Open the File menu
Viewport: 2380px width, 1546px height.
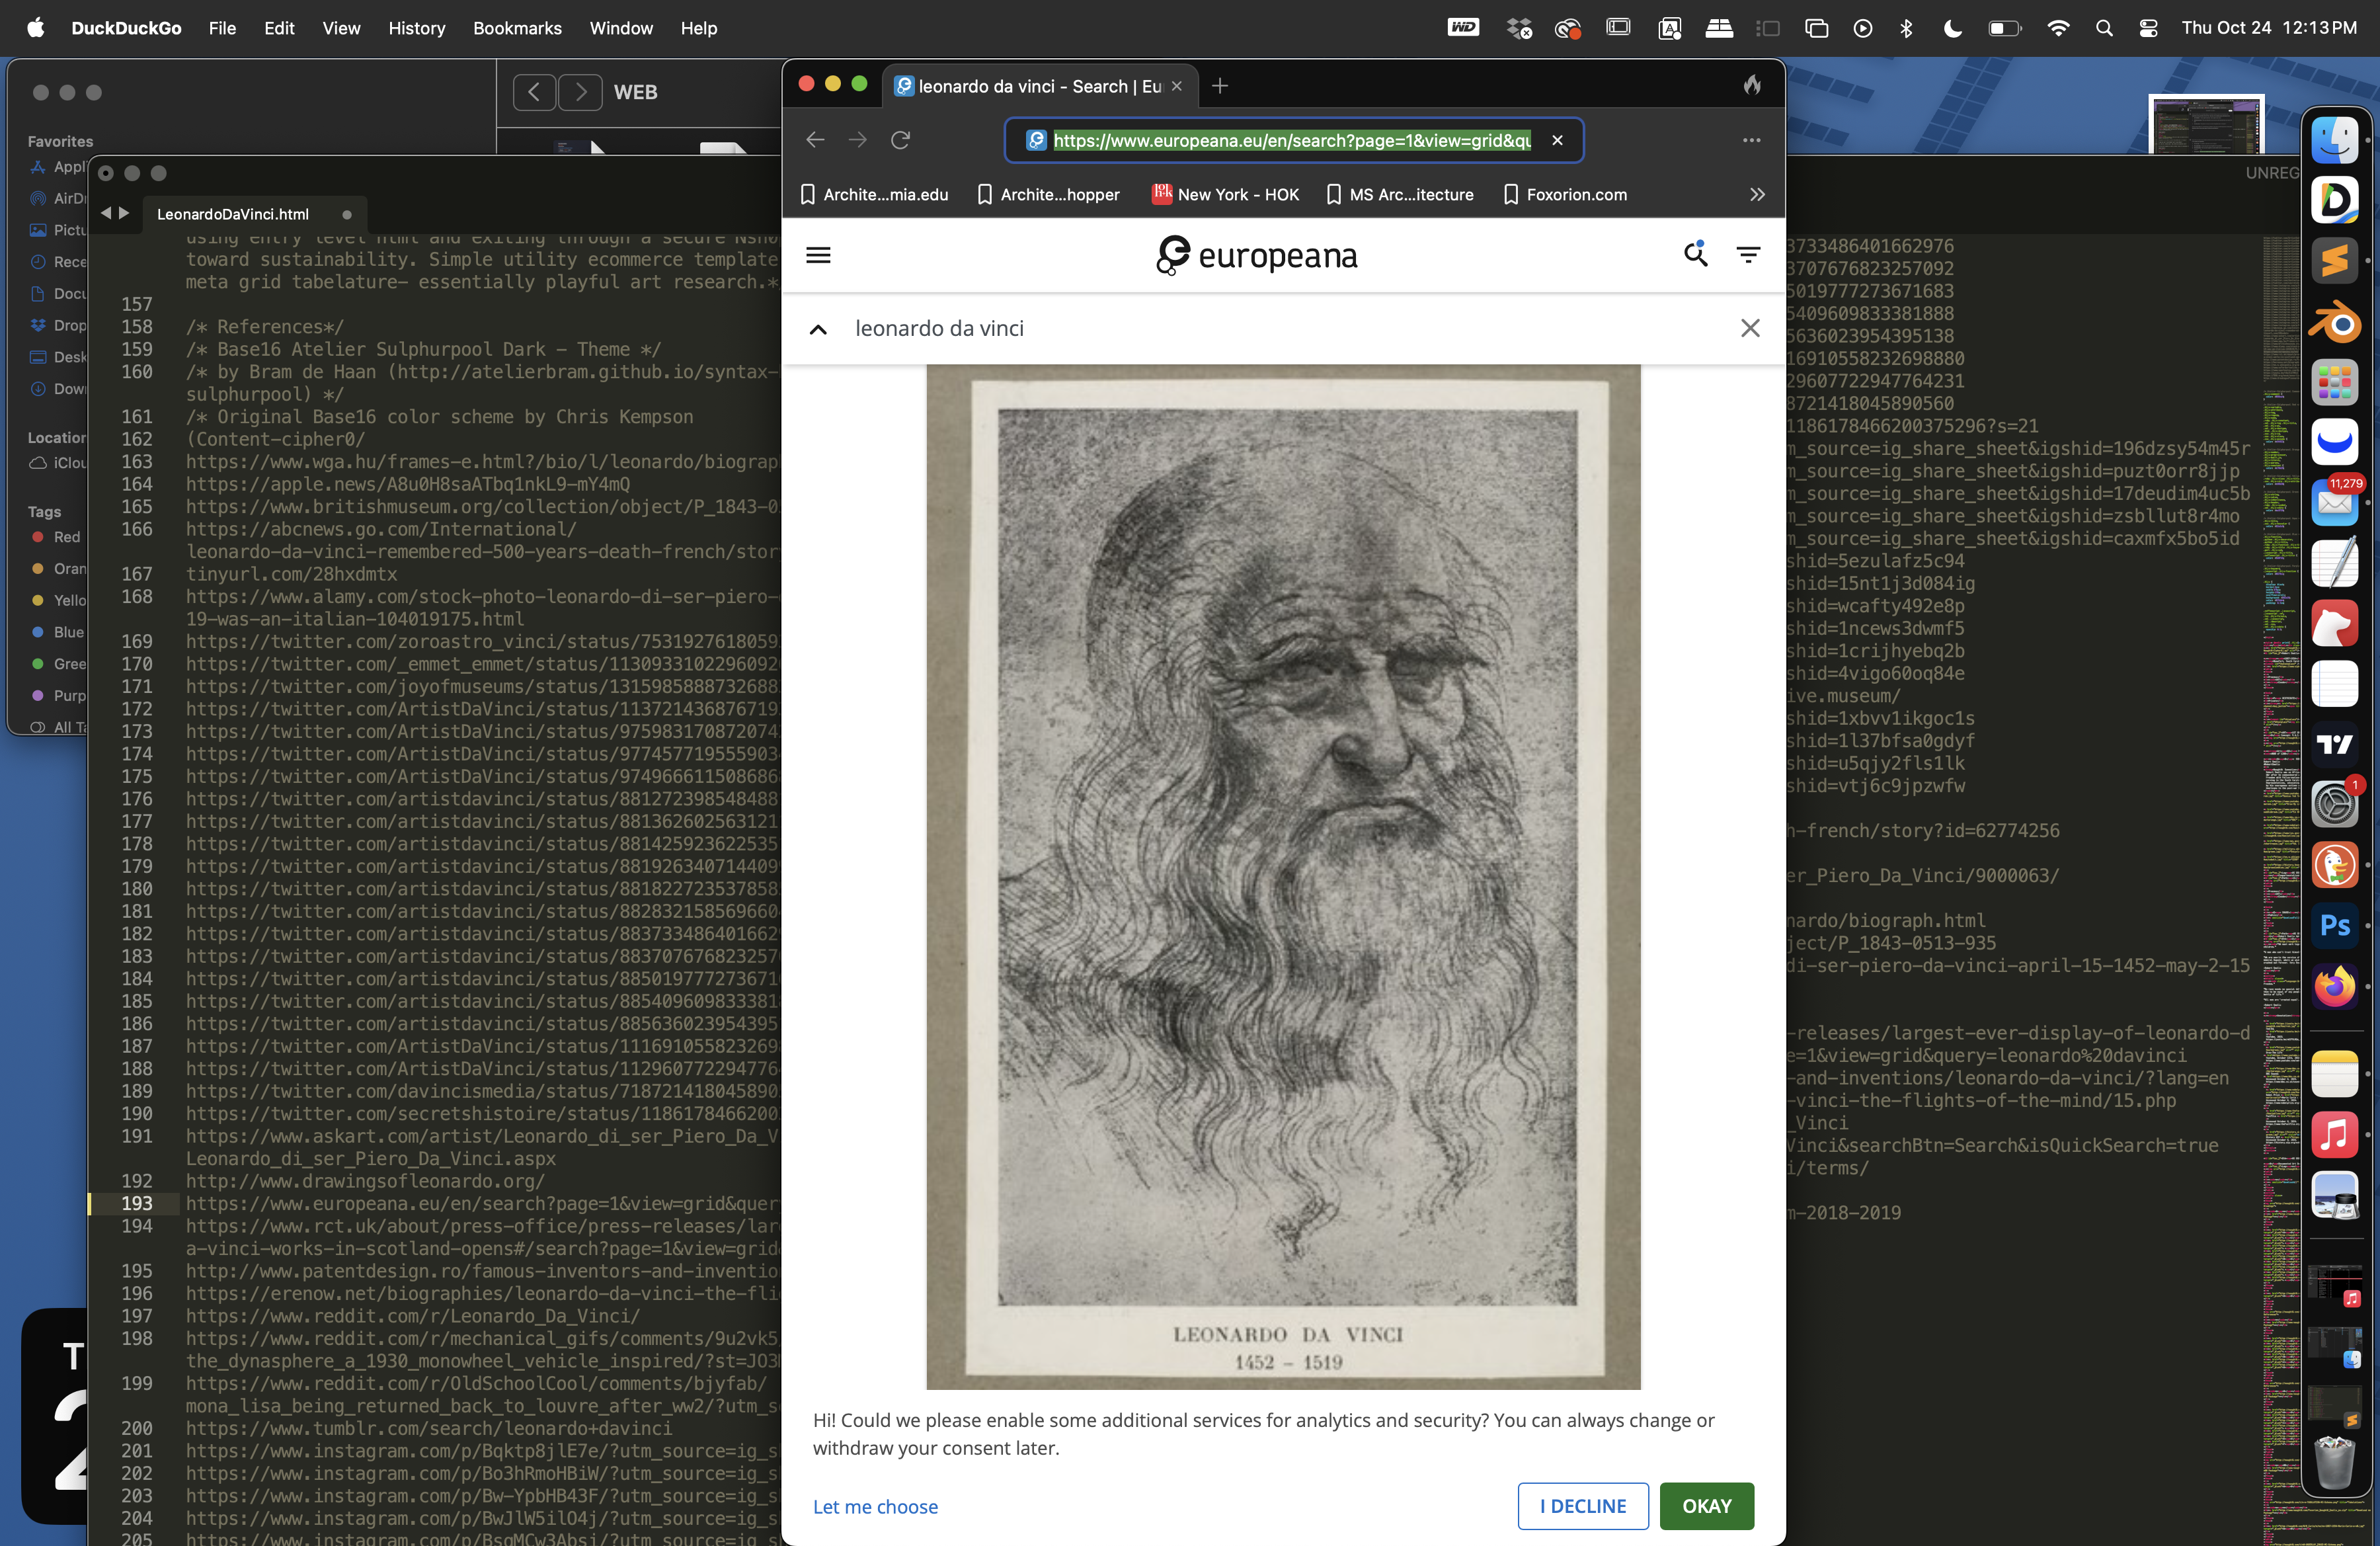pyautogui.click(x=222, y=28)
